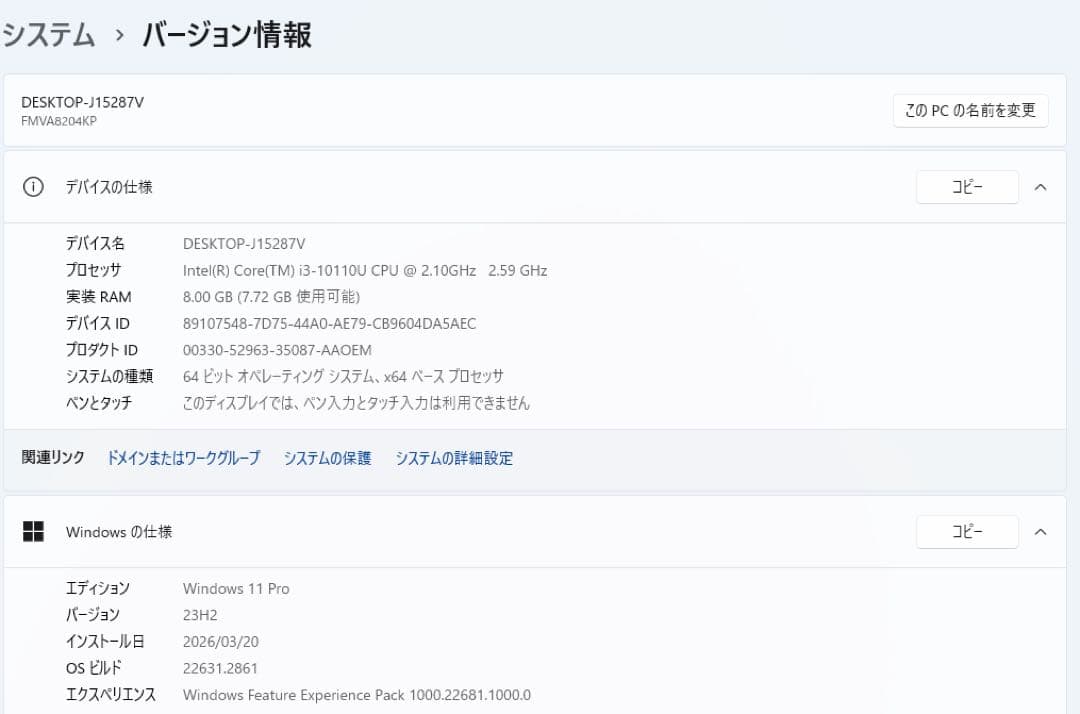The image size is (1080, 714).
Task: Select the breadcrumb arrow between システム and バージョン情報
Action: 117,33
